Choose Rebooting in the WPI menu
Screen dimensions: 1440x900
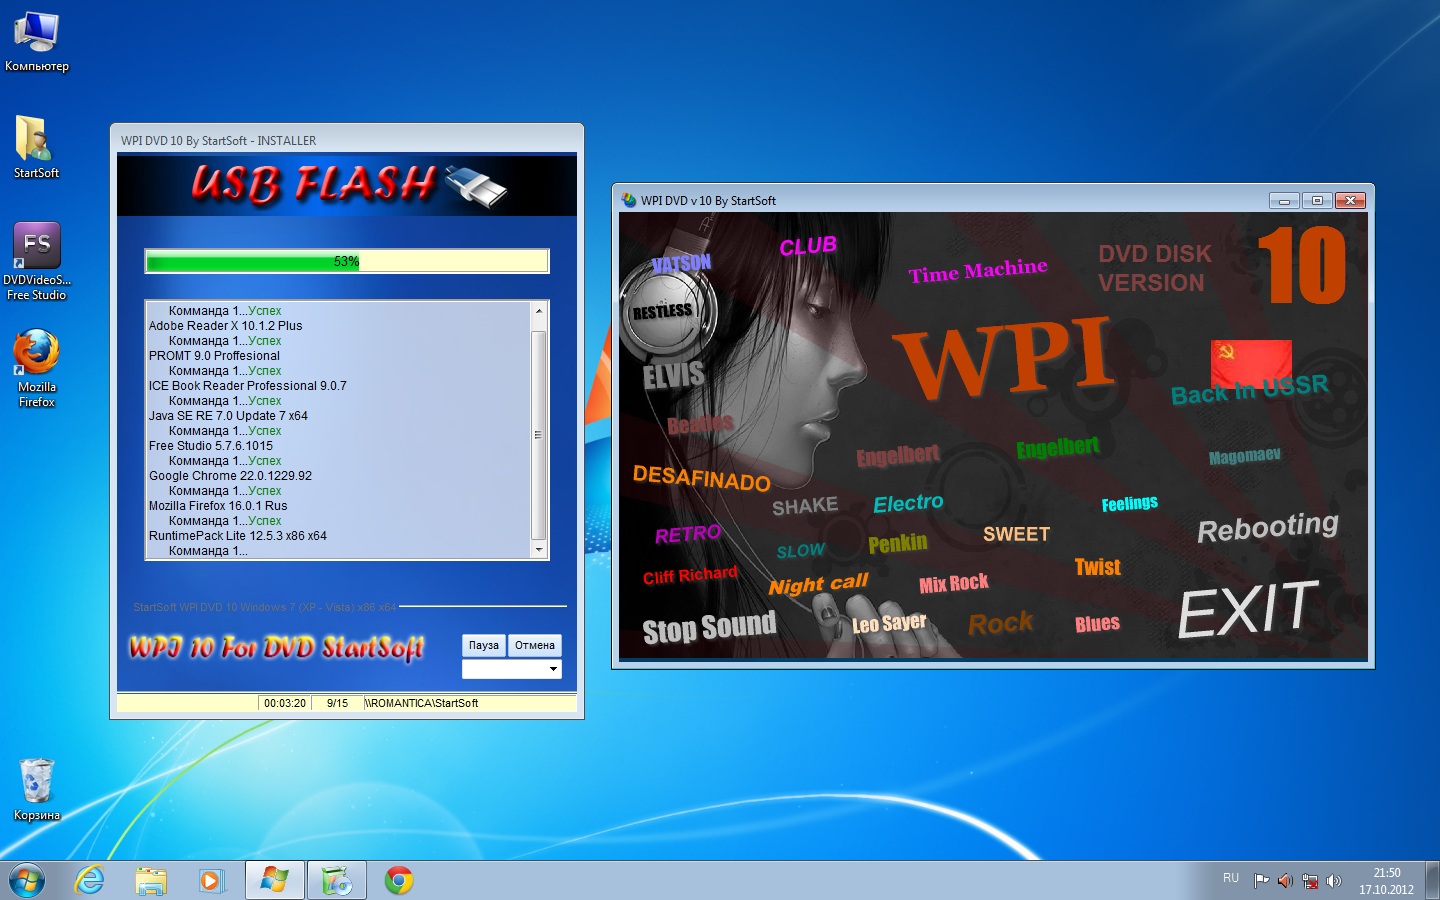[x=1267, y=527]
